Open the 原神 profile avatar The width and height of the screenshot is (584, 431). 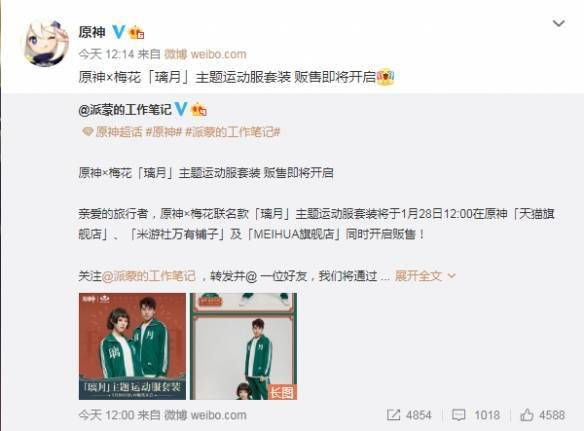click(x=47, y=43)
